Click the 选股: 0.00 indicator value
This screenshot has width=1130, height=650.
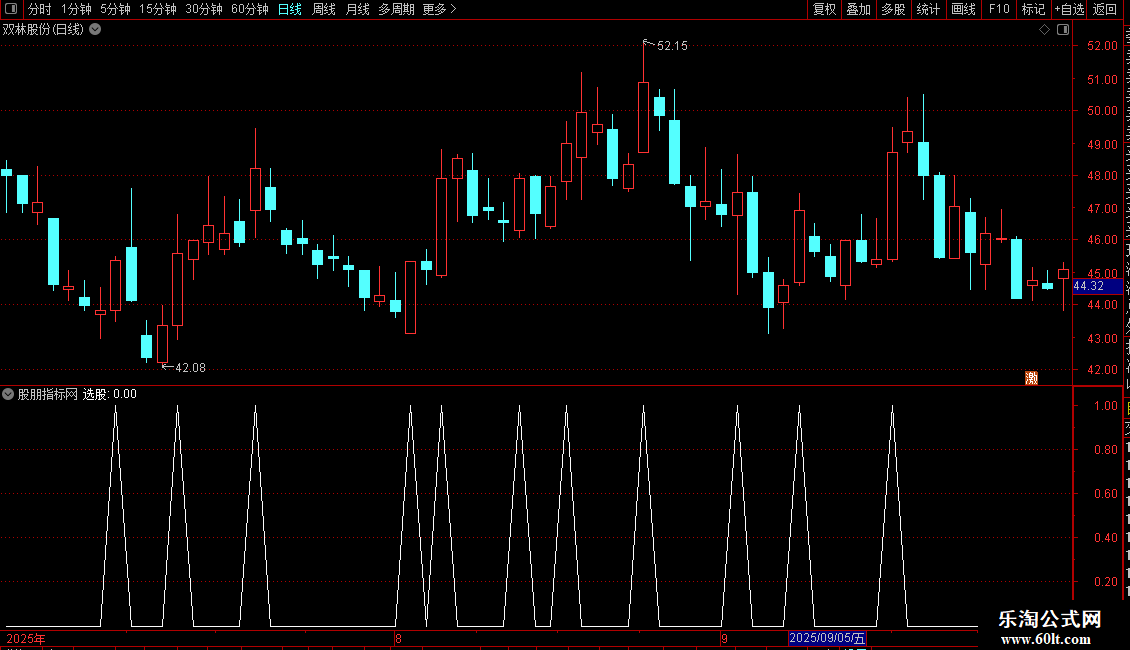110,394
